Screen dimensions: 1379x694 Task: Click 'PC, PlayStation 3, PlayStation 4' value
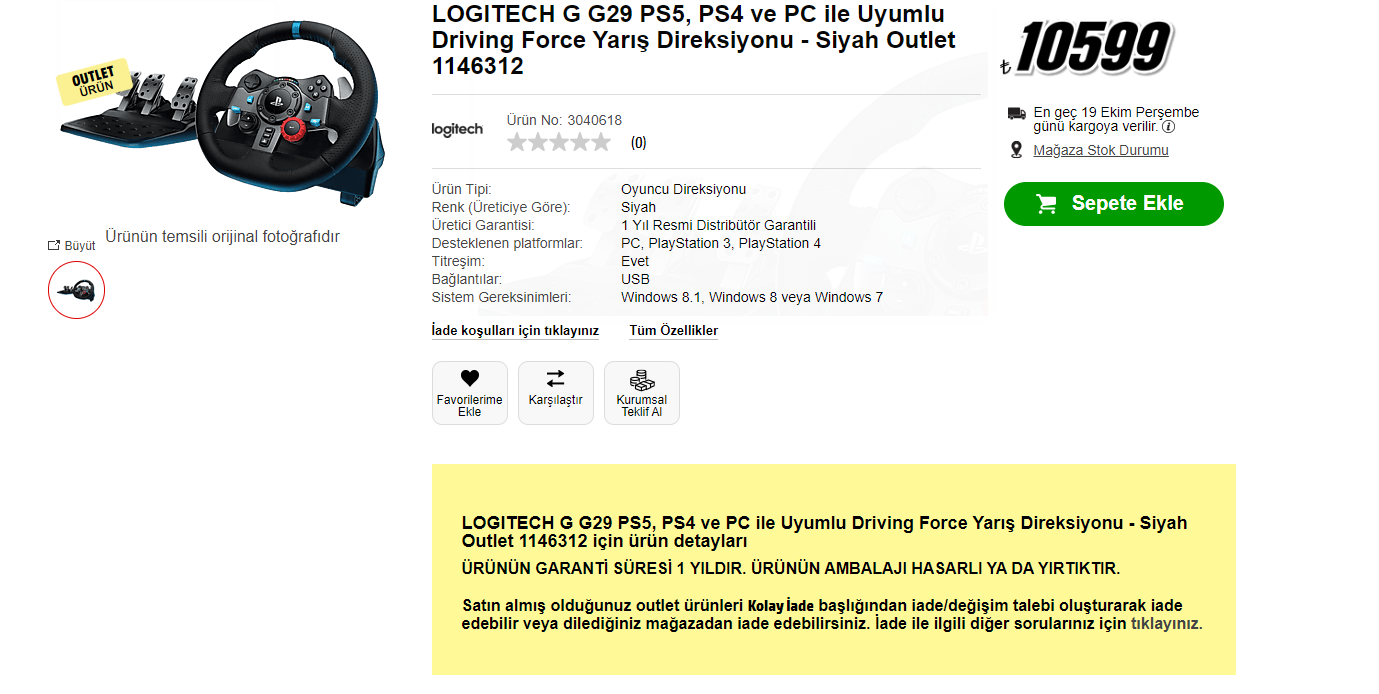(x=721, y=243)
